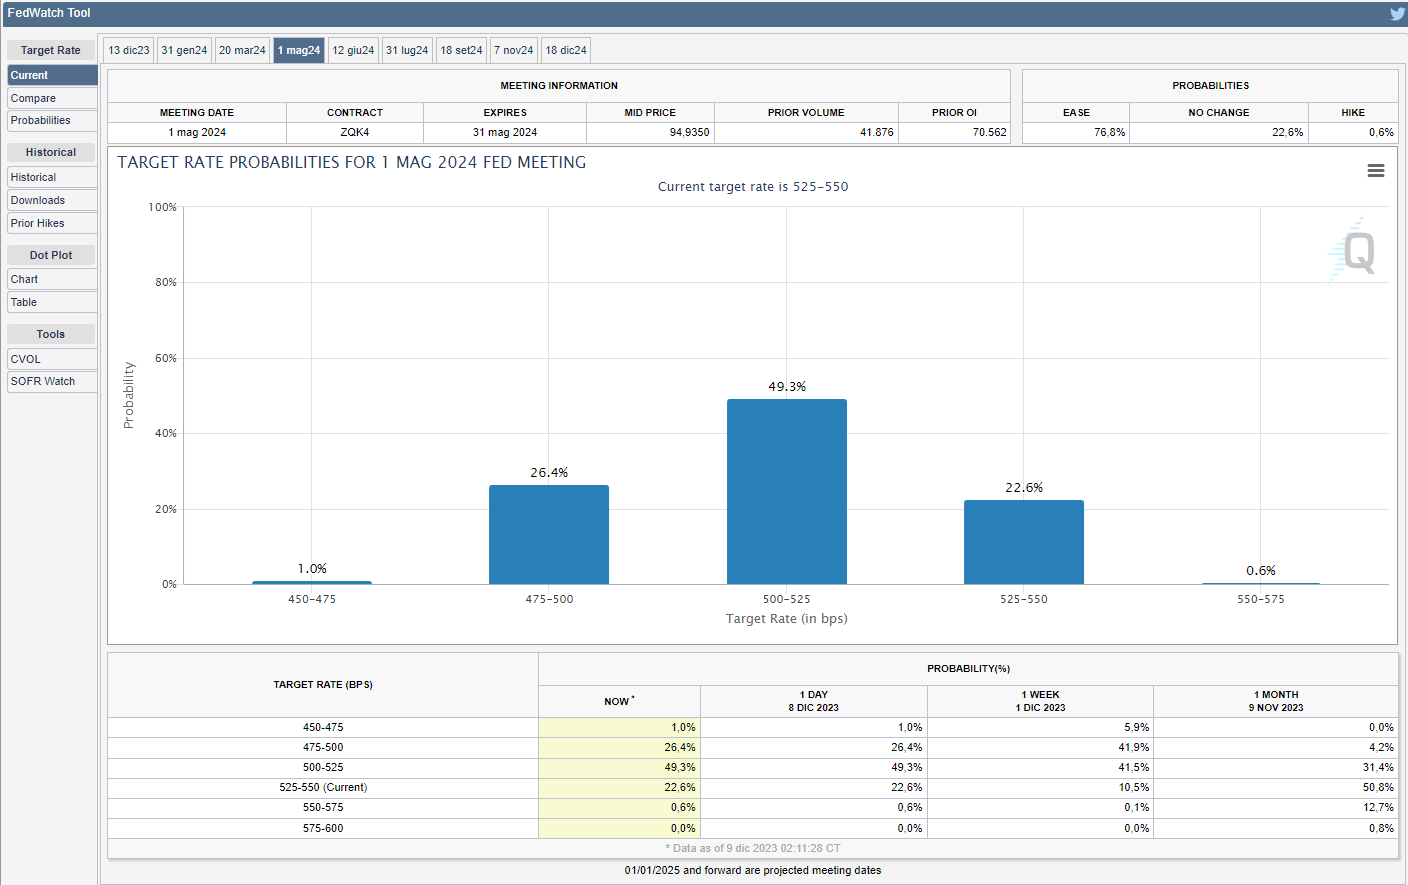This screenshot has height=885, width=1408.
Task: Open the Compare view in sidebar
Action: [x=52, y=98]
